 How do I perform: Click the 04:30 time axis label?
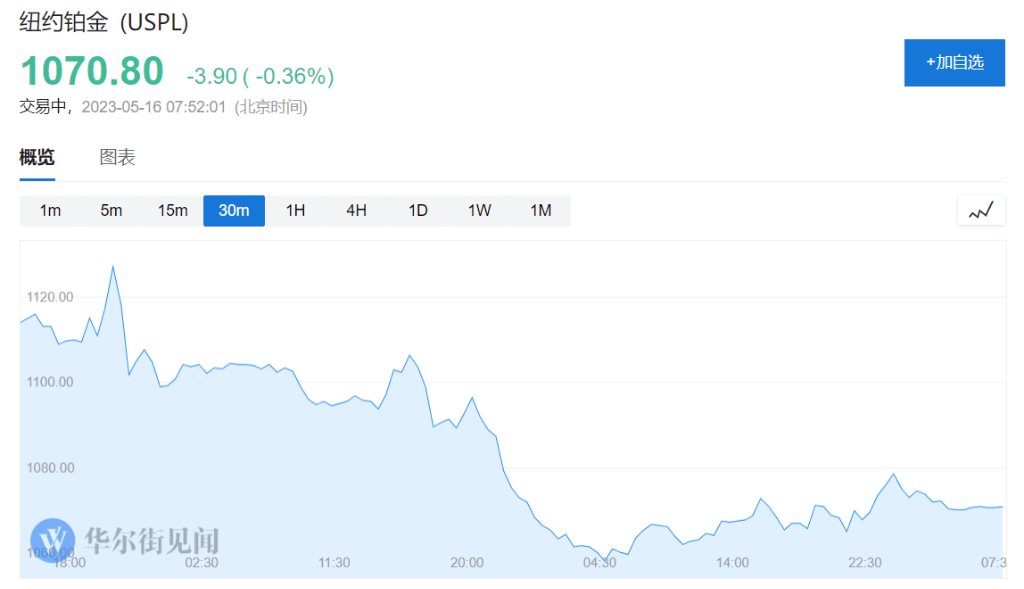tap(599, 563)
